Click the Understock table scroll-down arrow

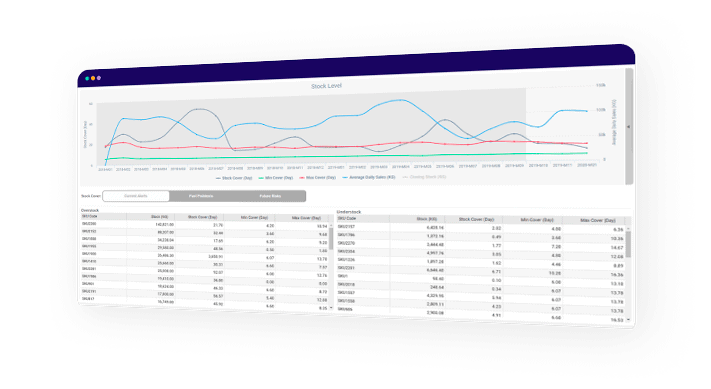[x=628, y=320]
